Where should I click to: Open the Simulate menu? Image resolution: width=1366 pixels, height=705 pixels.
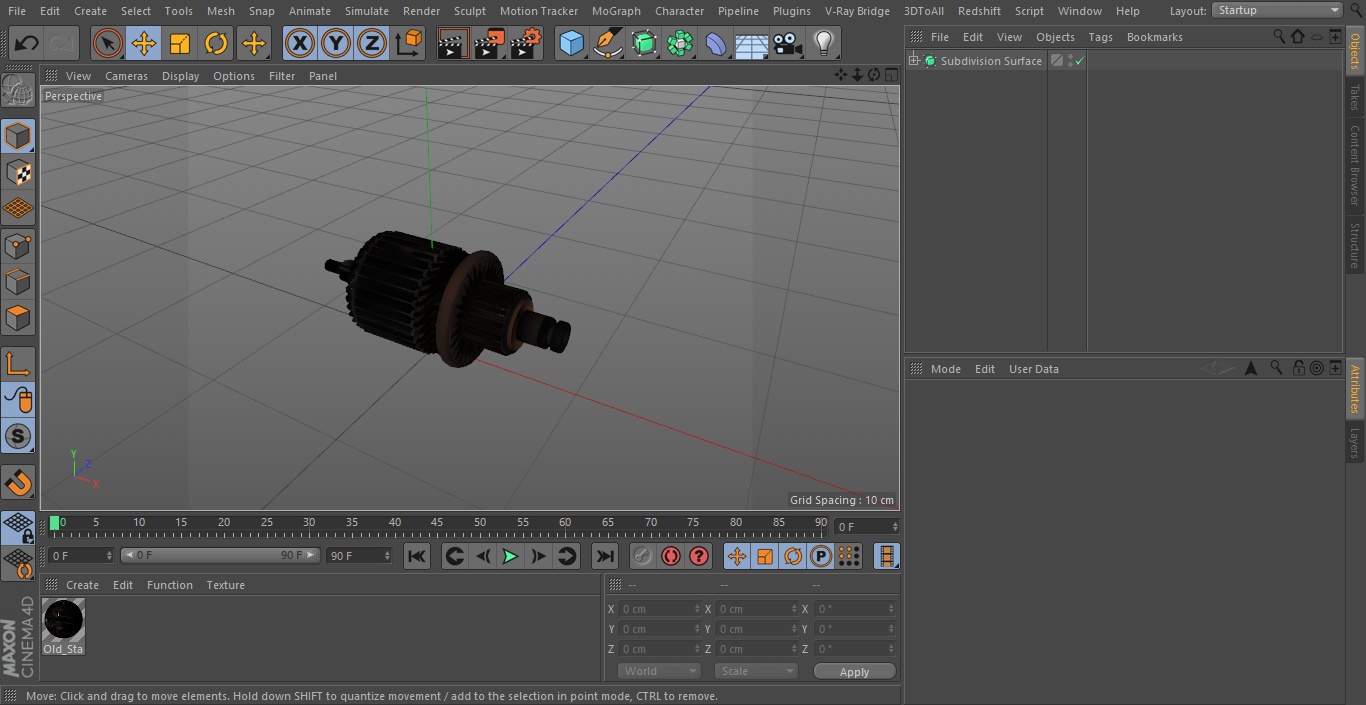point(367,11)
